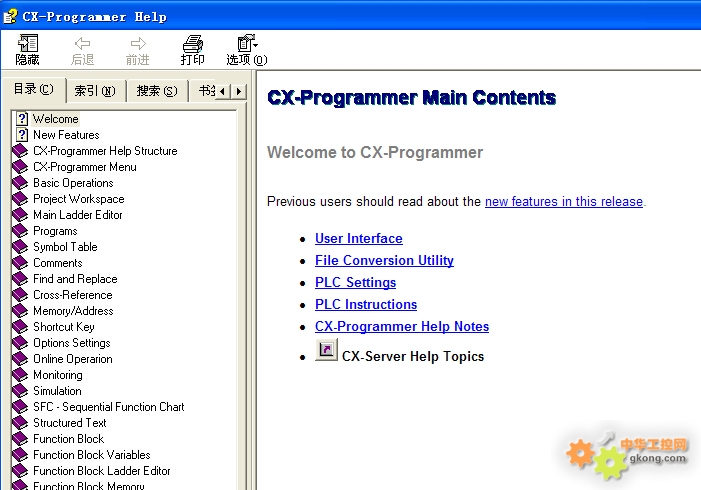Click book icon beside Memory/Address

[x=20, y=311]
